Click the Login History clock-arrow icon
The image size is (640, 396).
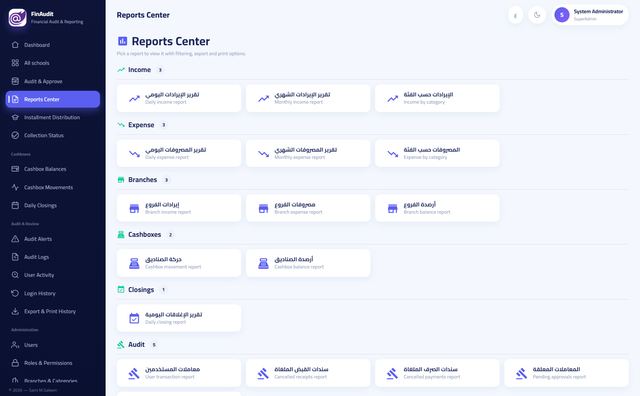pos(15,293)
